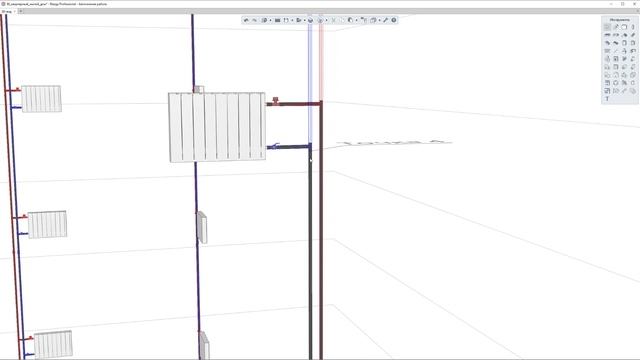Click the Undo arrow in top toolbar

coord(246,20)
